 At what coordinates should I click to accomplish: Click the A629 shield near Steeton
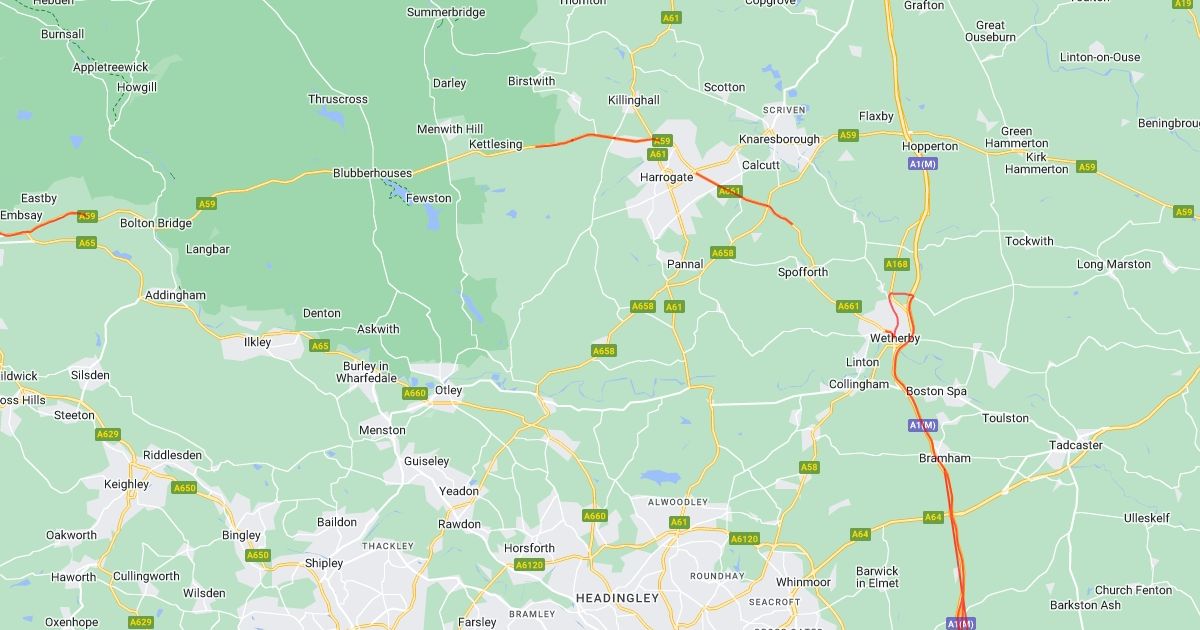click(108, 434)
